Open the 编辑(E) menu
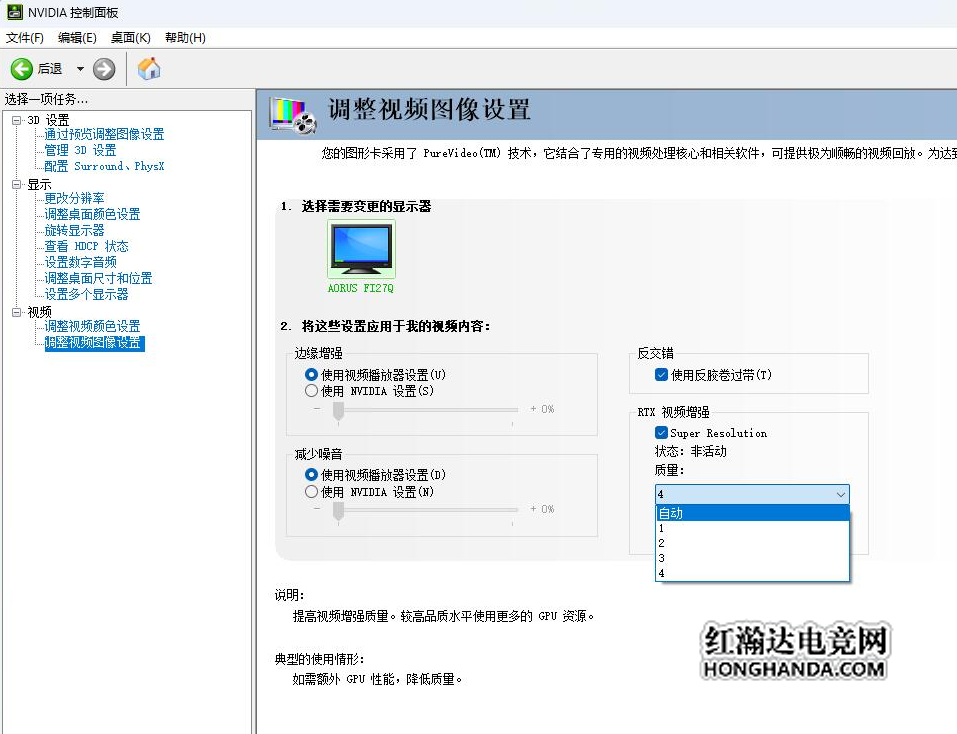 pyautogui.click(x=77, y=38)
